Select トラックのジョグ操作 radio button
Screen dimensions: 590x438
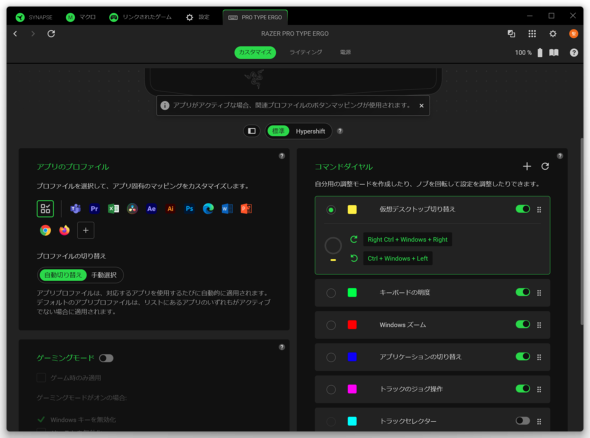click(x=331, y=389)
